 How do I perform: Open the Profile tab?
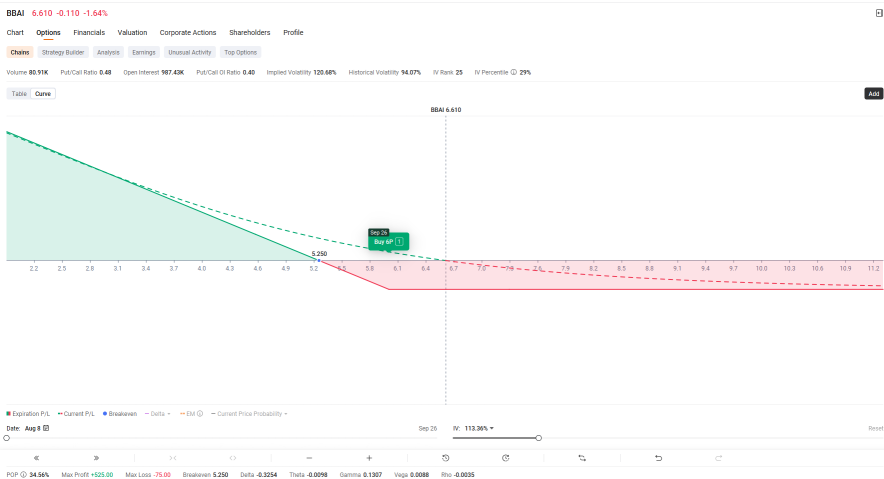293,33
